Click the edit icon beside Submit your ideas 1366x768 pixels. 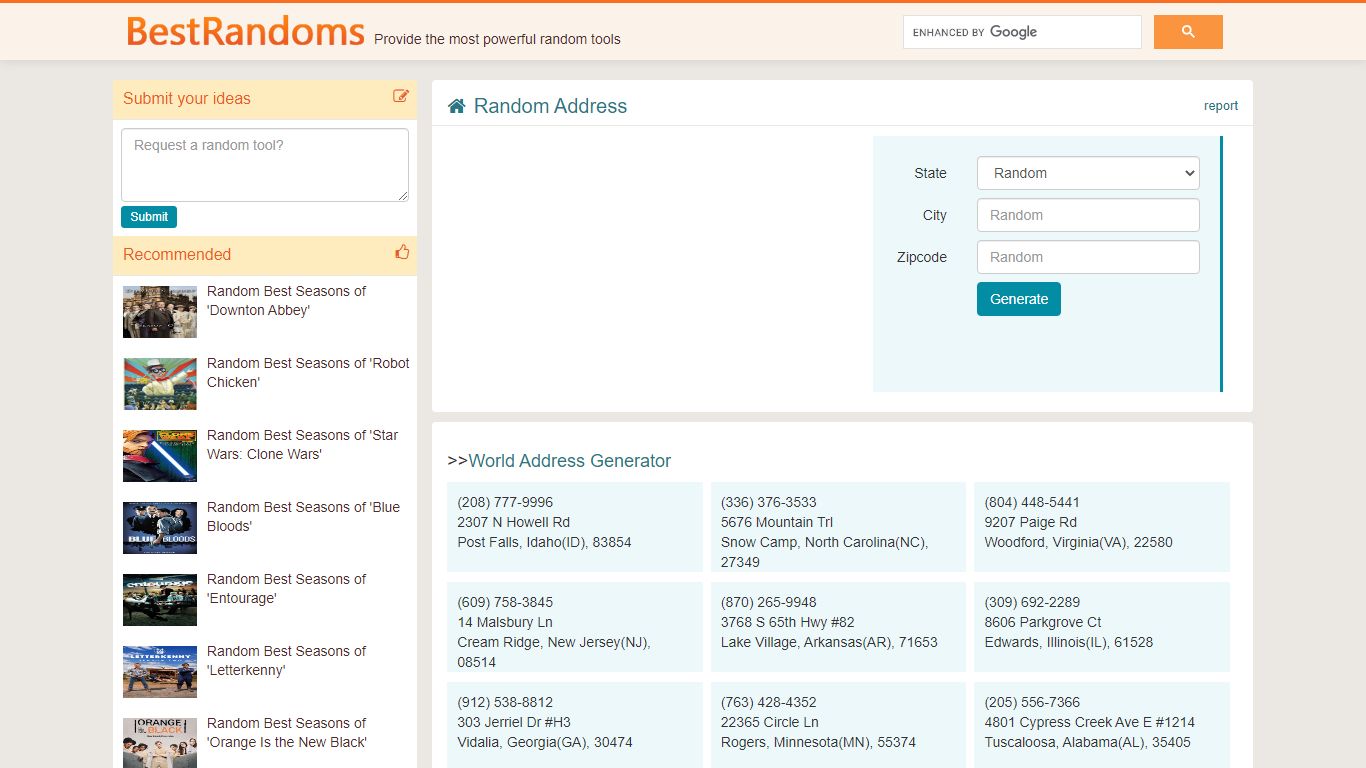pos(401,96)
